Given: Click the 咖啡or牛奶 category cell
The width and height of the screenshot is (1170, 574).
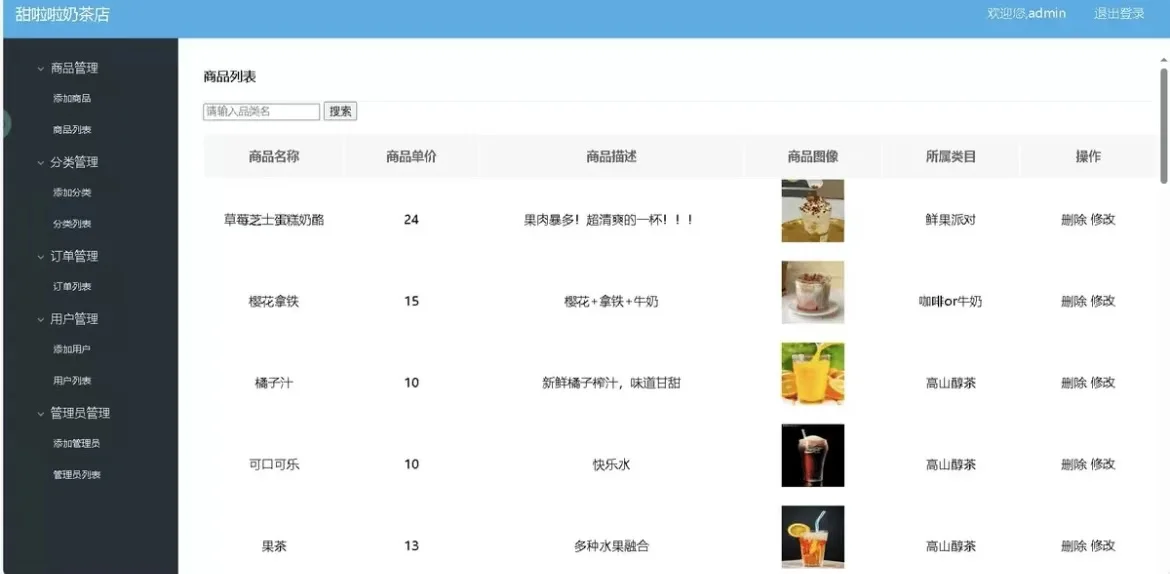Looking at the screenshot, I should point(951,302).
